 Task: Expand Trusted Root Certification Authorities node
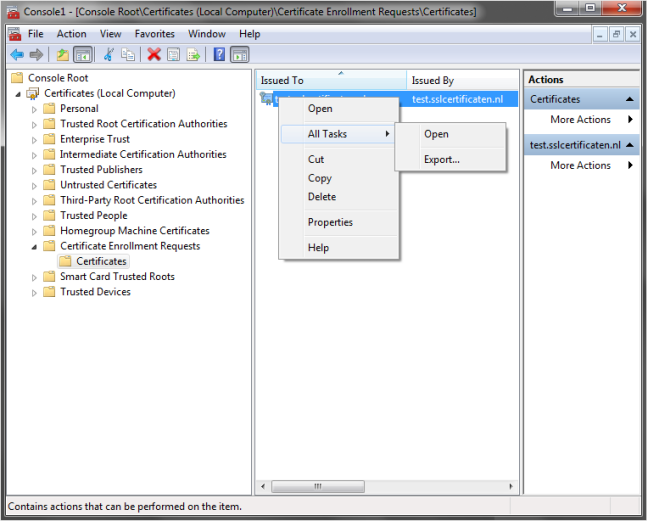point(36,124)
